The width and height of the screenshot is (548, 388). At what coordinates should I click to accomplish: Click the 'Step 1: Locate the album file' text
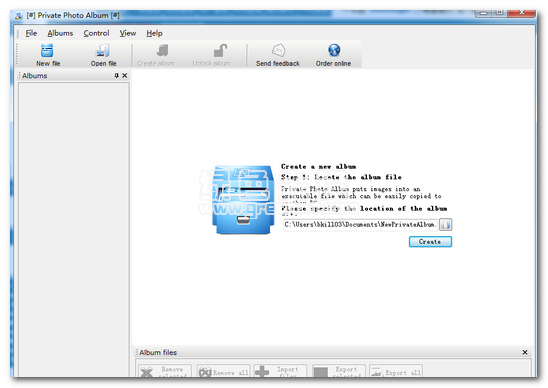(x=341, y=177)
